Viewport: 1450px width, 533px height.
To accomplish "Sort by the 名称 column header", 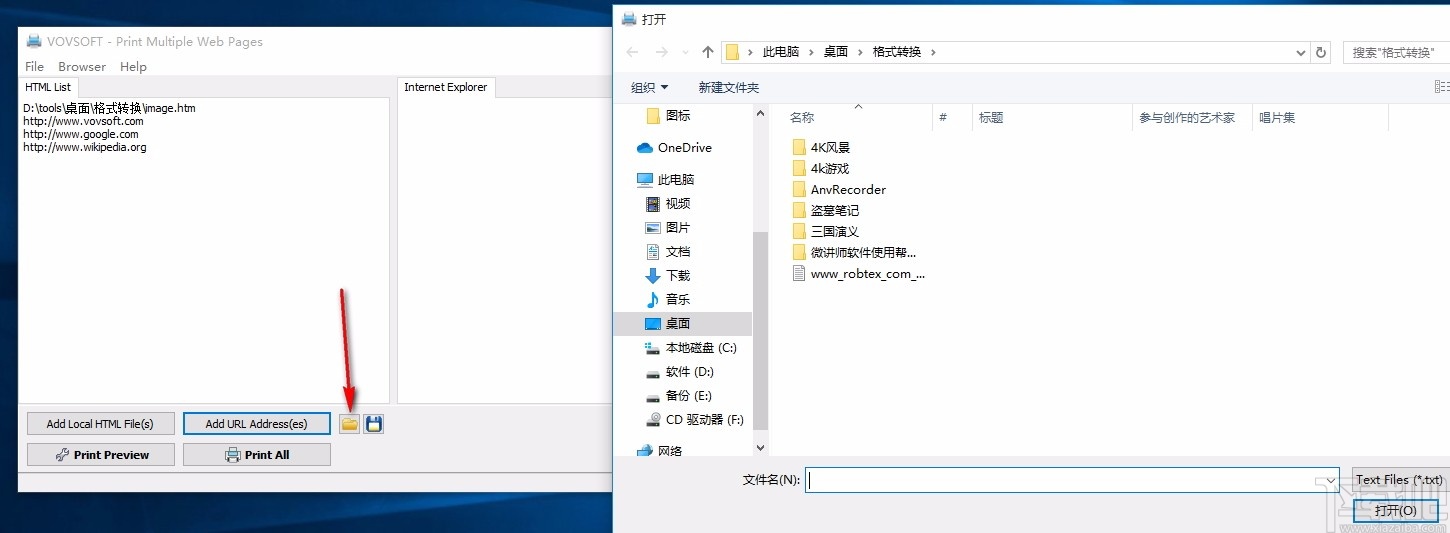I will point(802,118).
